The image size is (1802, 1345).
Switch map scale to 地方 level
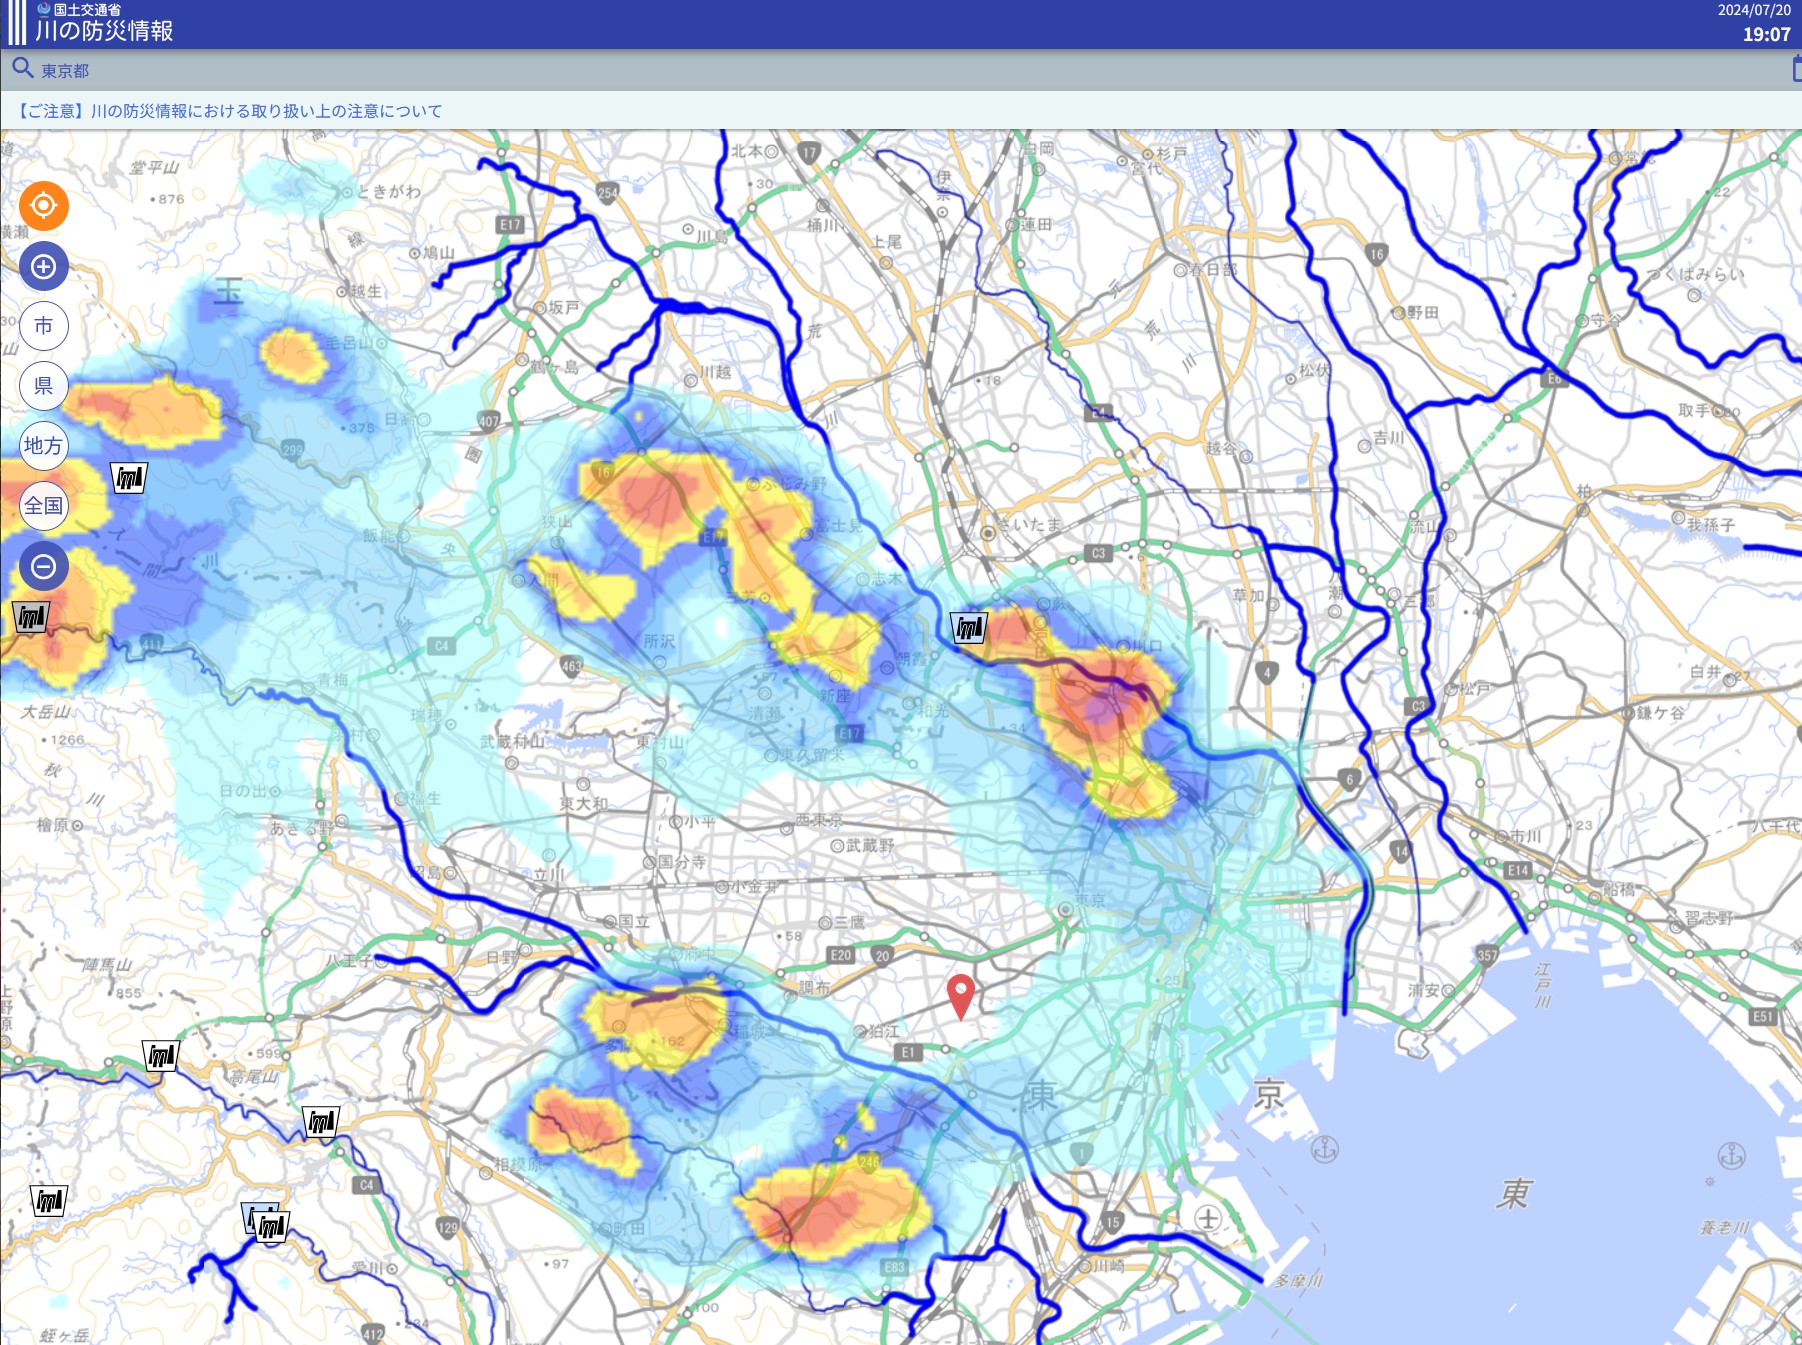coord(43,446)
